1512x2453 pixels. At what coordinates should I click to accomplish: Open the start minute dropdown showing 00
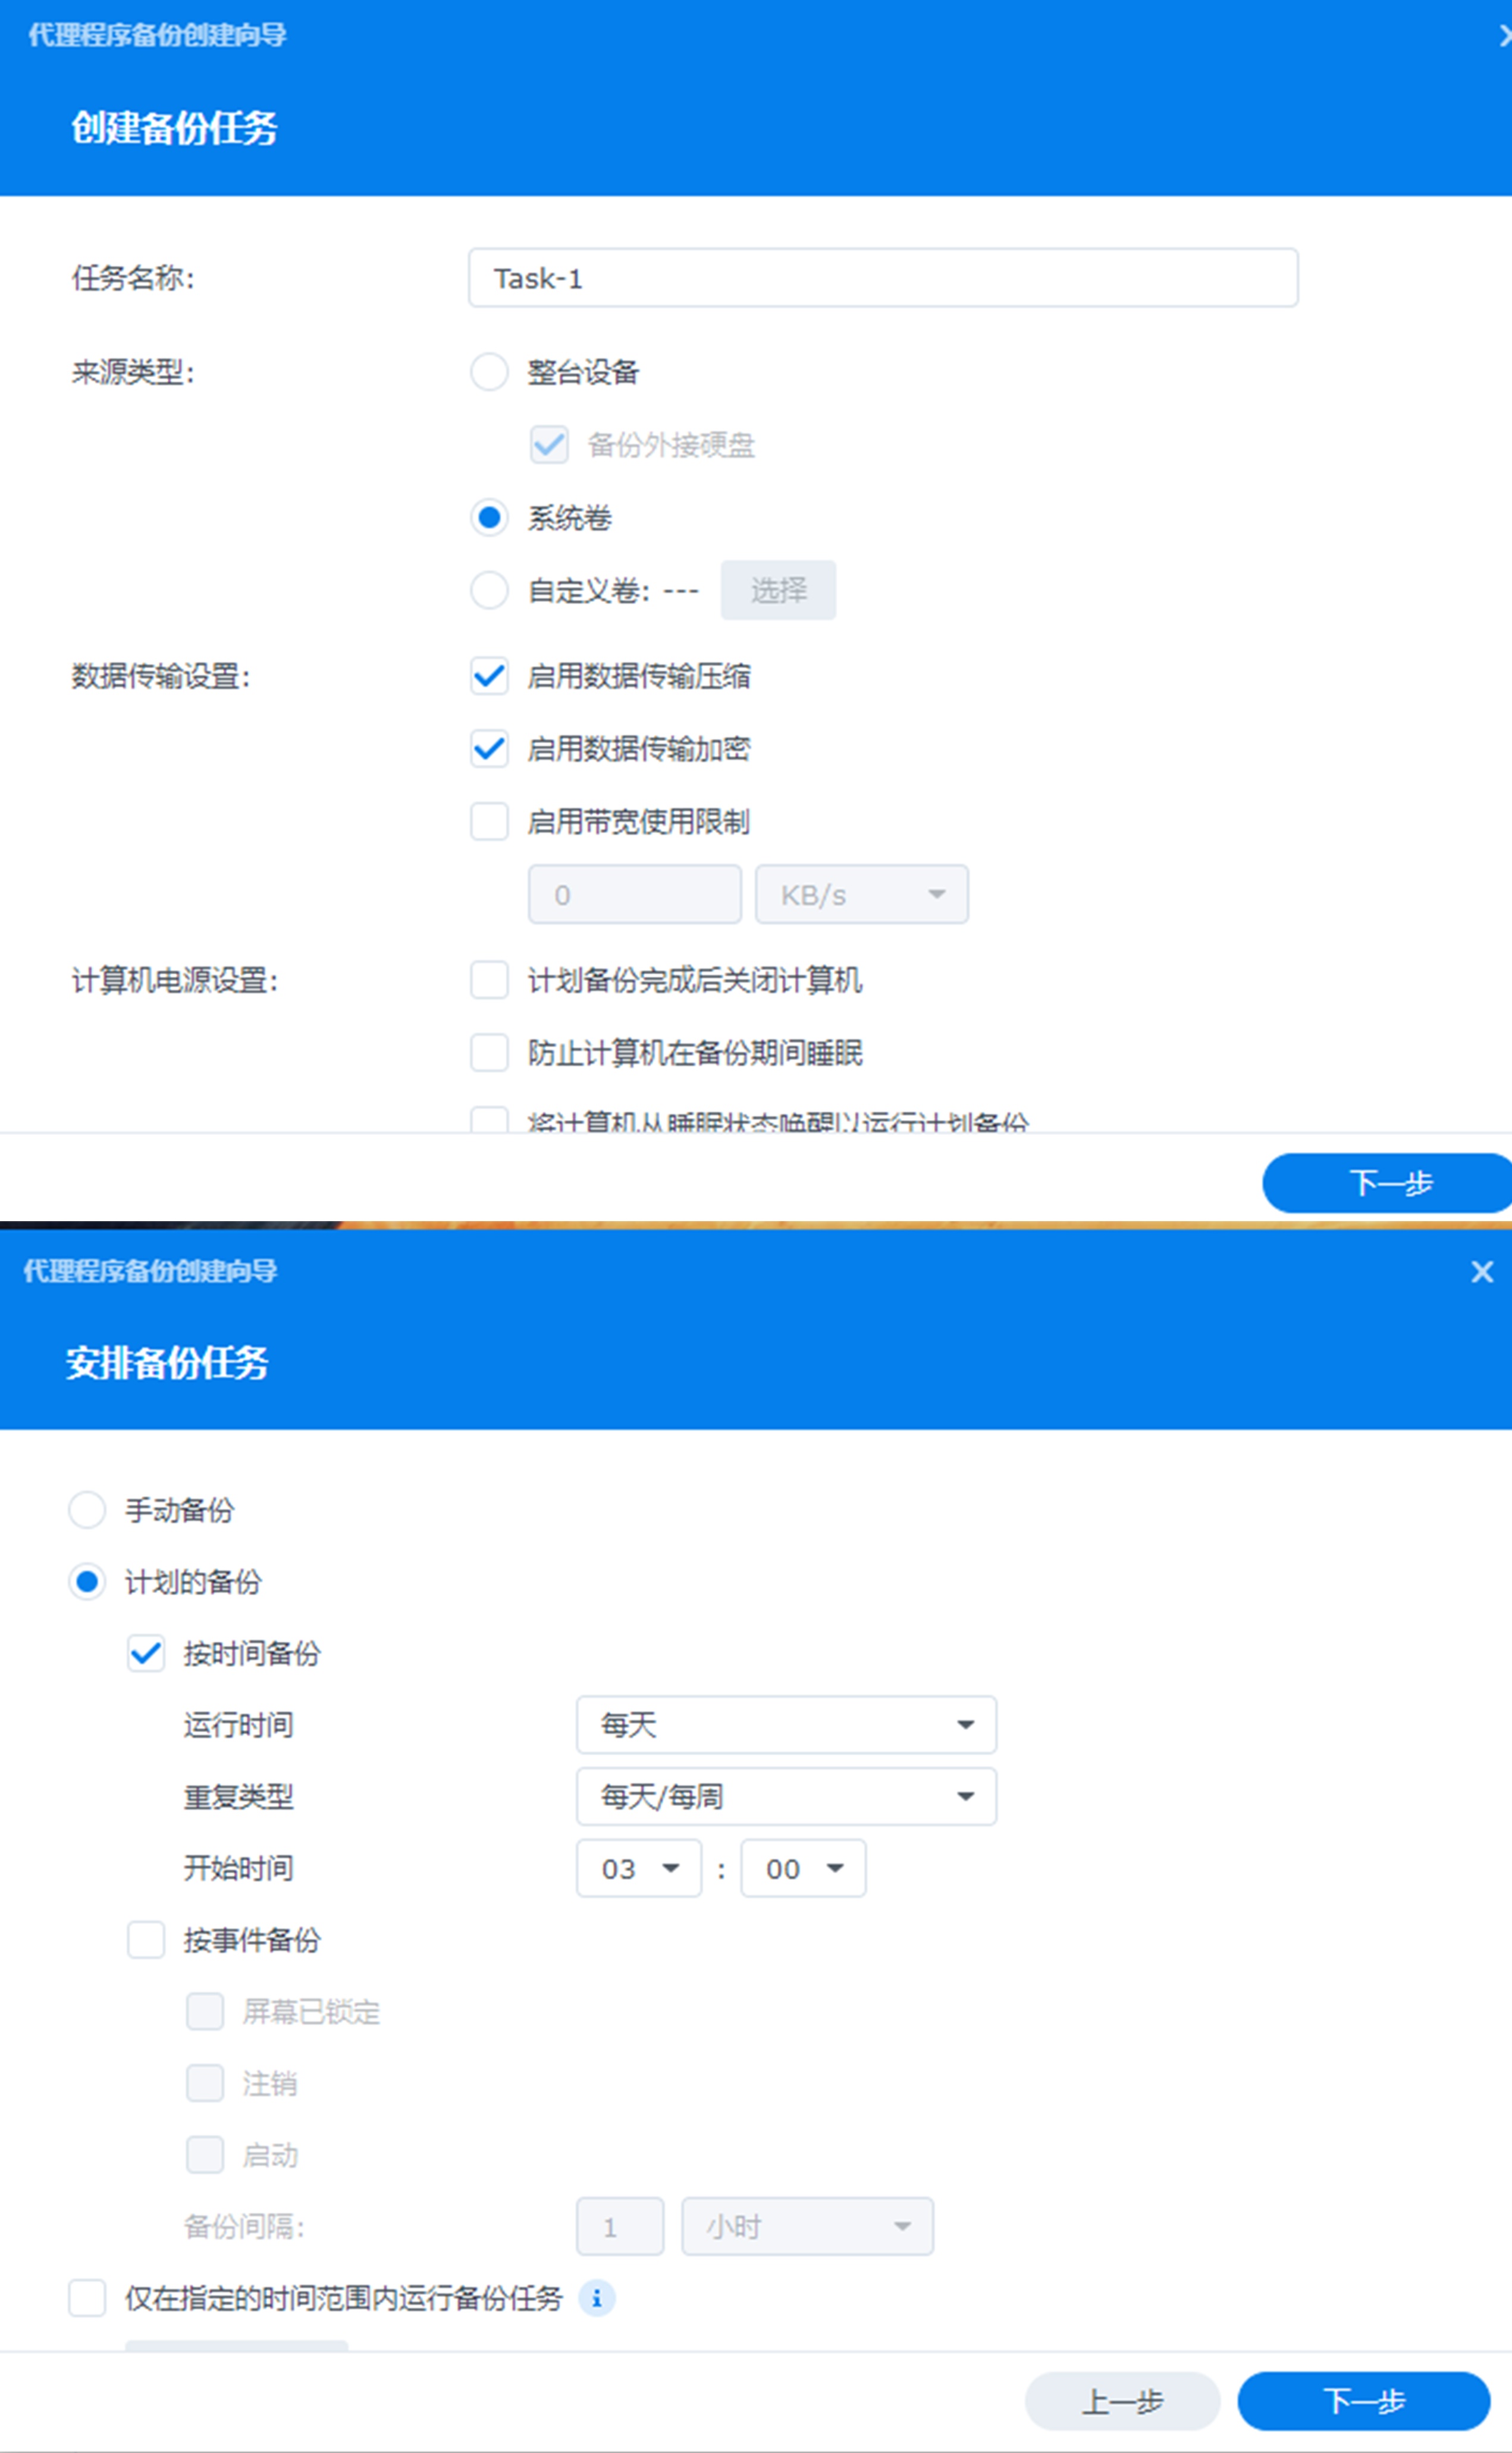click(x=802, y=1868)
